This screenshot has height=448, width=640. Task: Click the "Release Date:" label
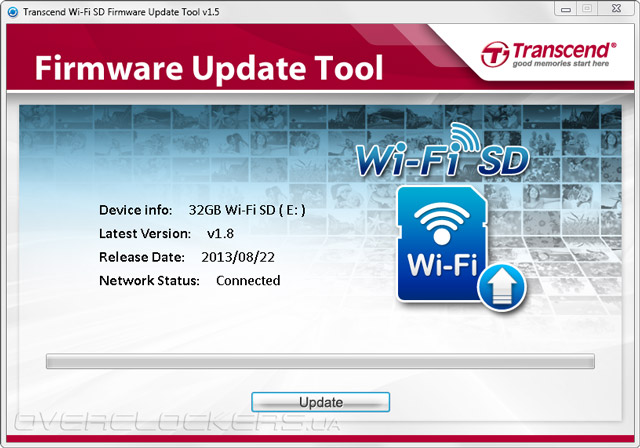pyautogui.click(x=142, y=257)
